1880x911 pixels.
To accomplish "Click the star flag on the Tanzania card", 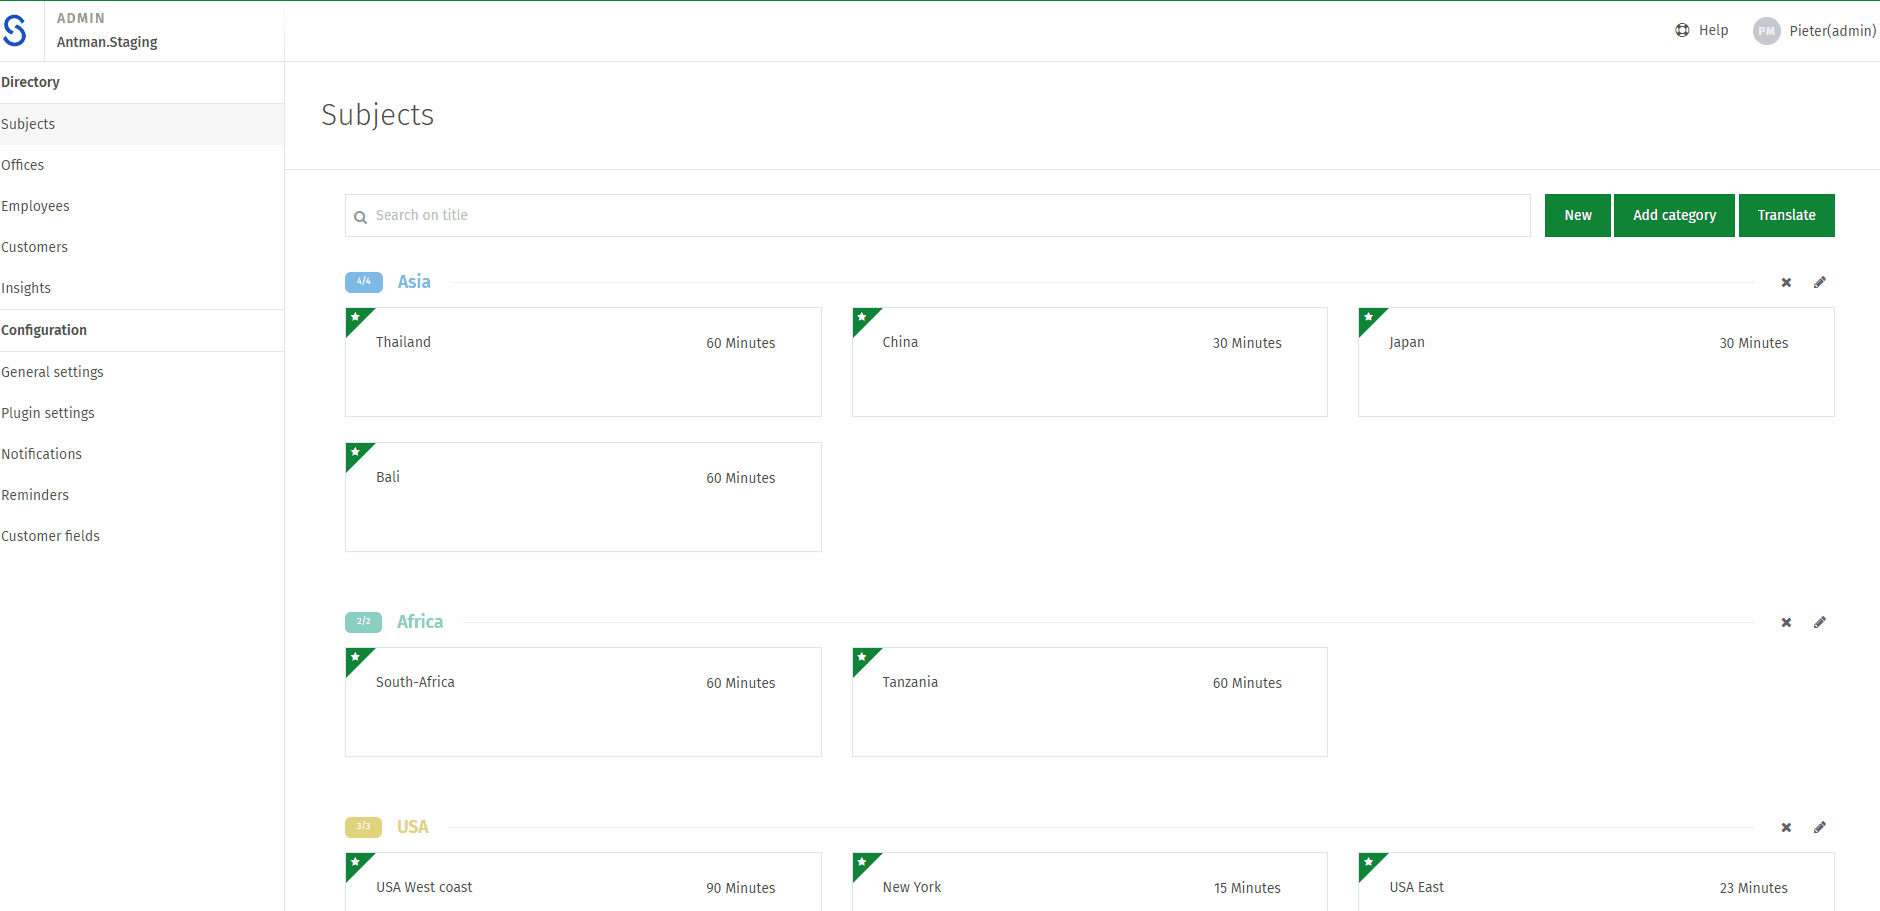I will tap(863, 658).
